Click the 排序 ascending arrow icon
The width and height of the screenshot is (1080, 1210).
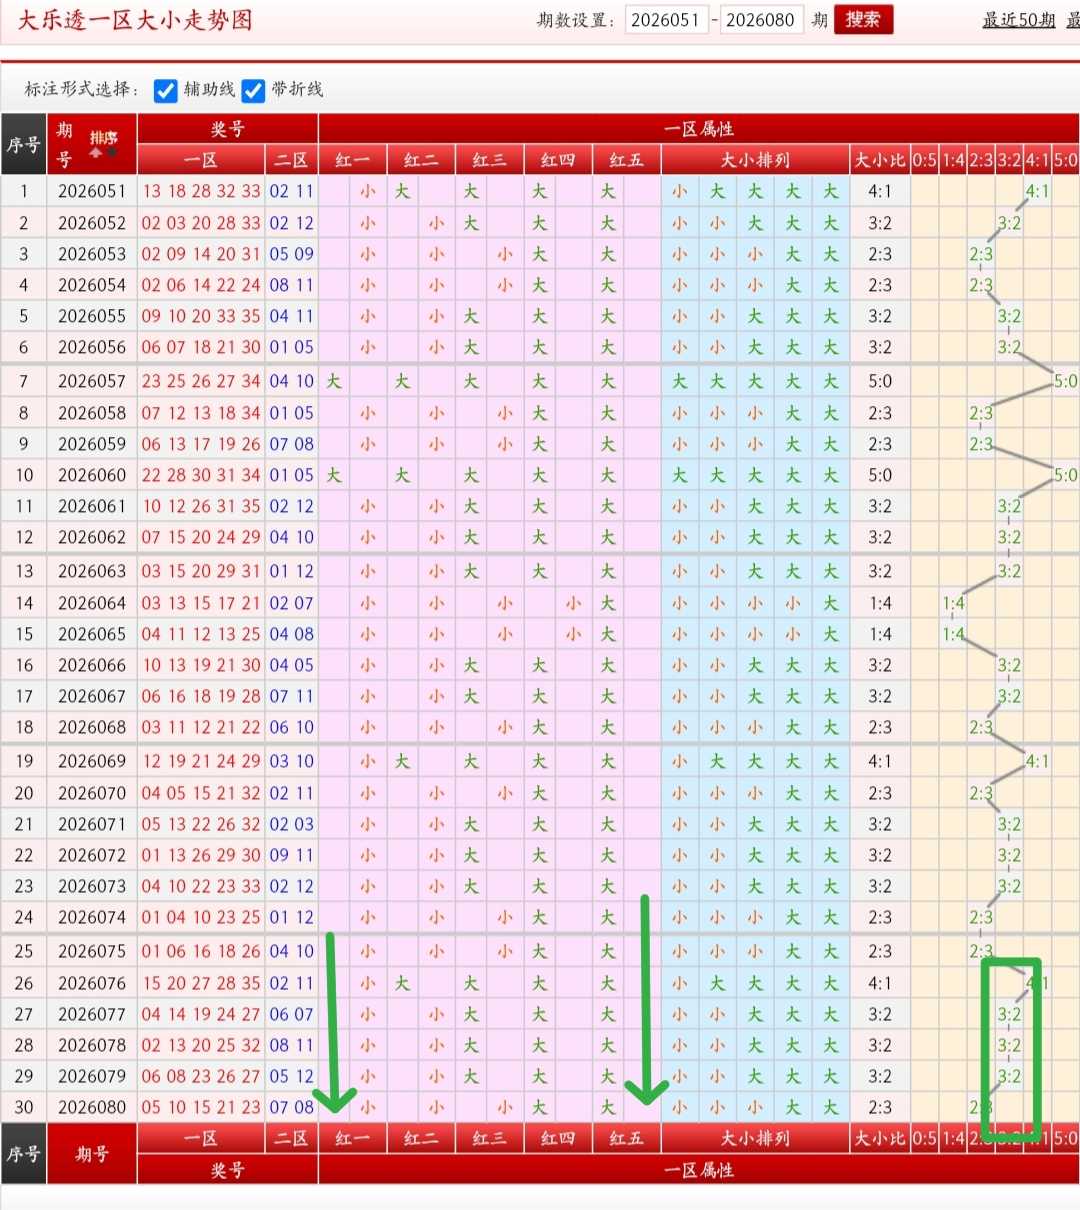95,153
